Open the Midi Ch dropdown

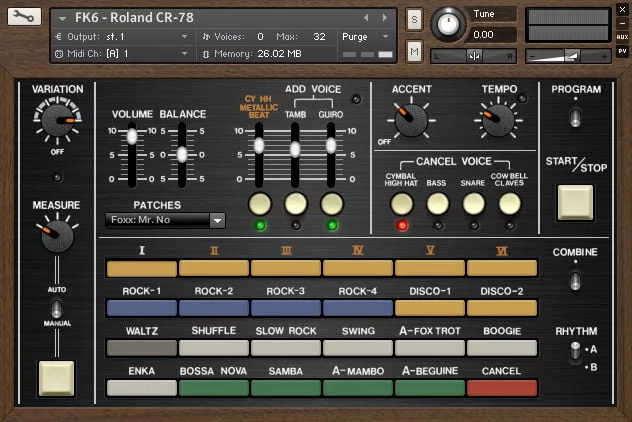click(121, 54)
